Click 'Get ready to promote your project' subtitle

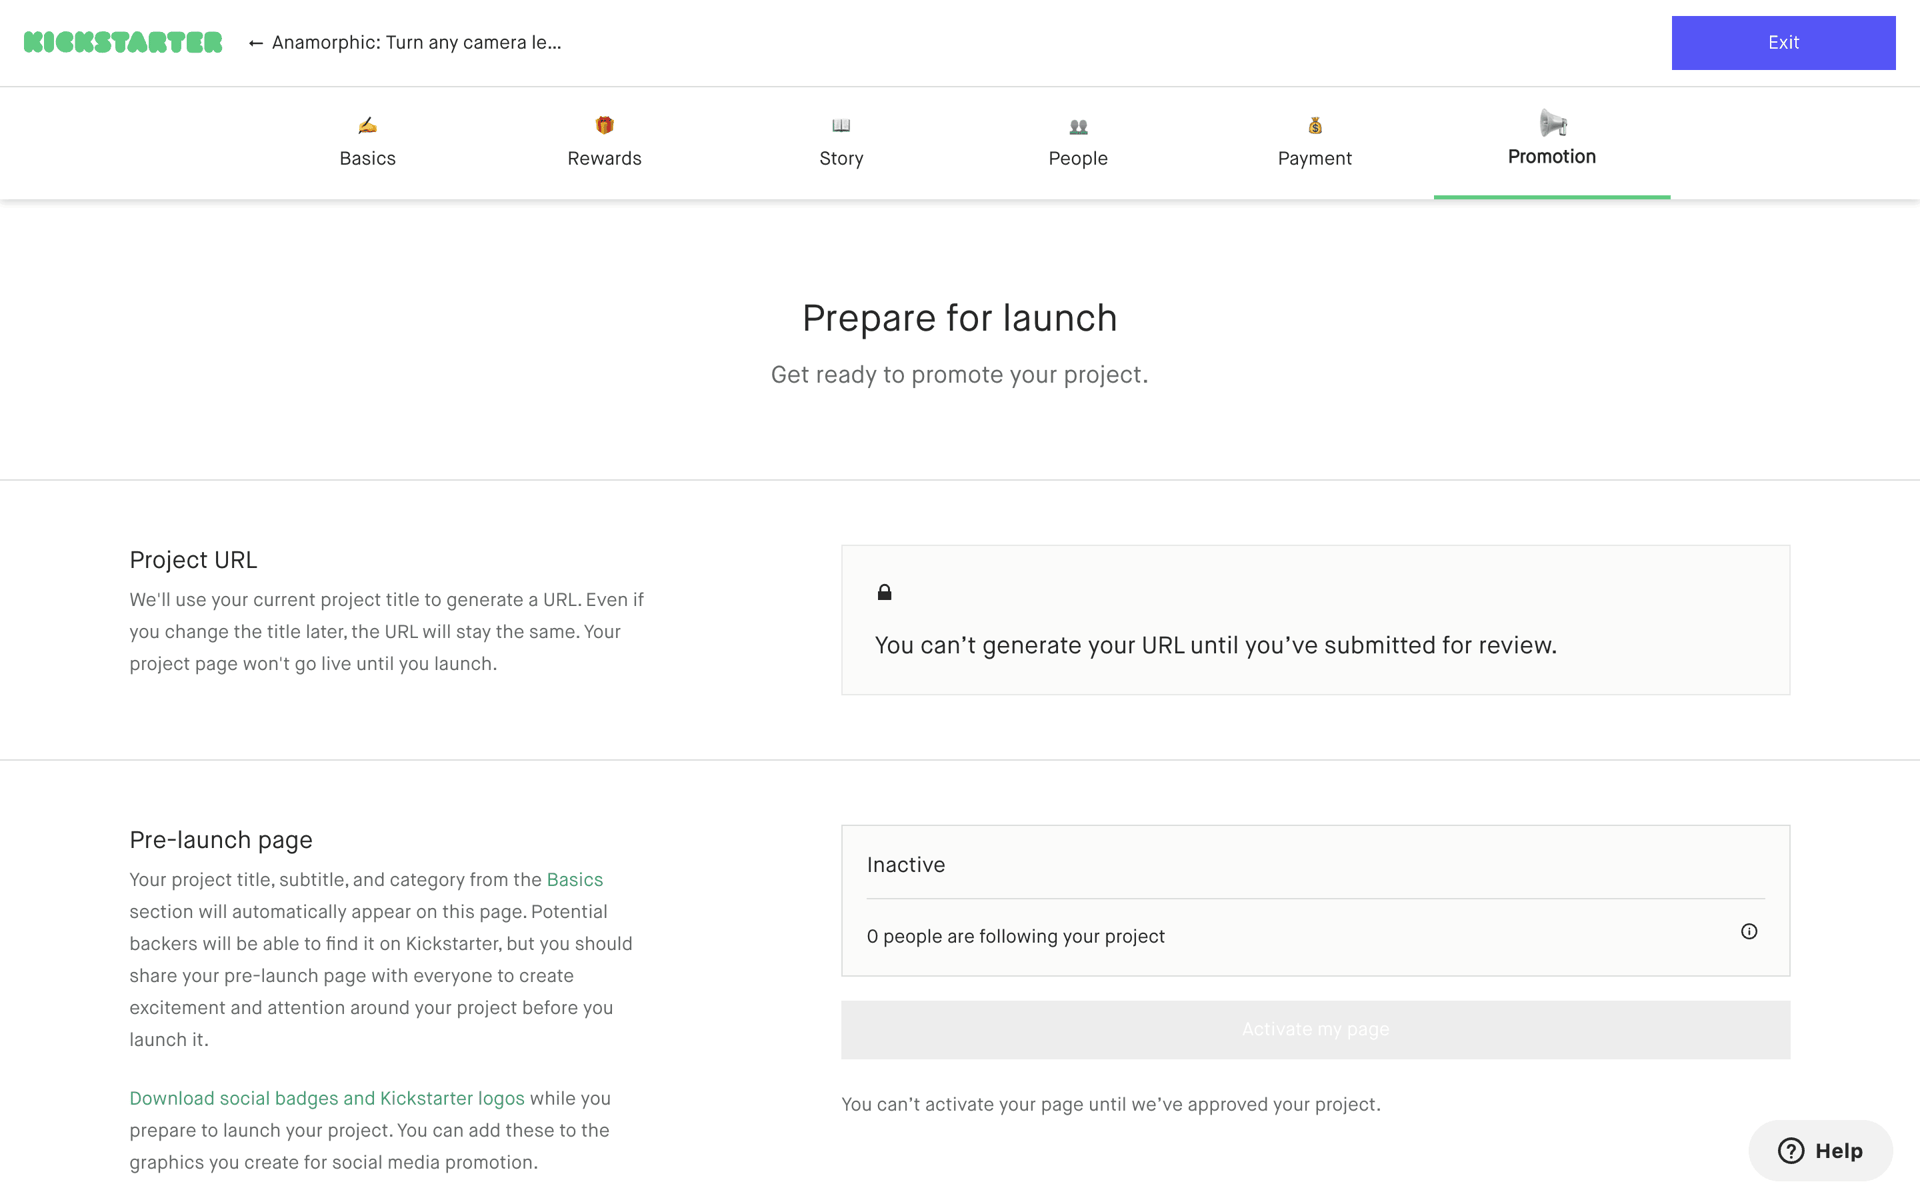coord(959,375)
